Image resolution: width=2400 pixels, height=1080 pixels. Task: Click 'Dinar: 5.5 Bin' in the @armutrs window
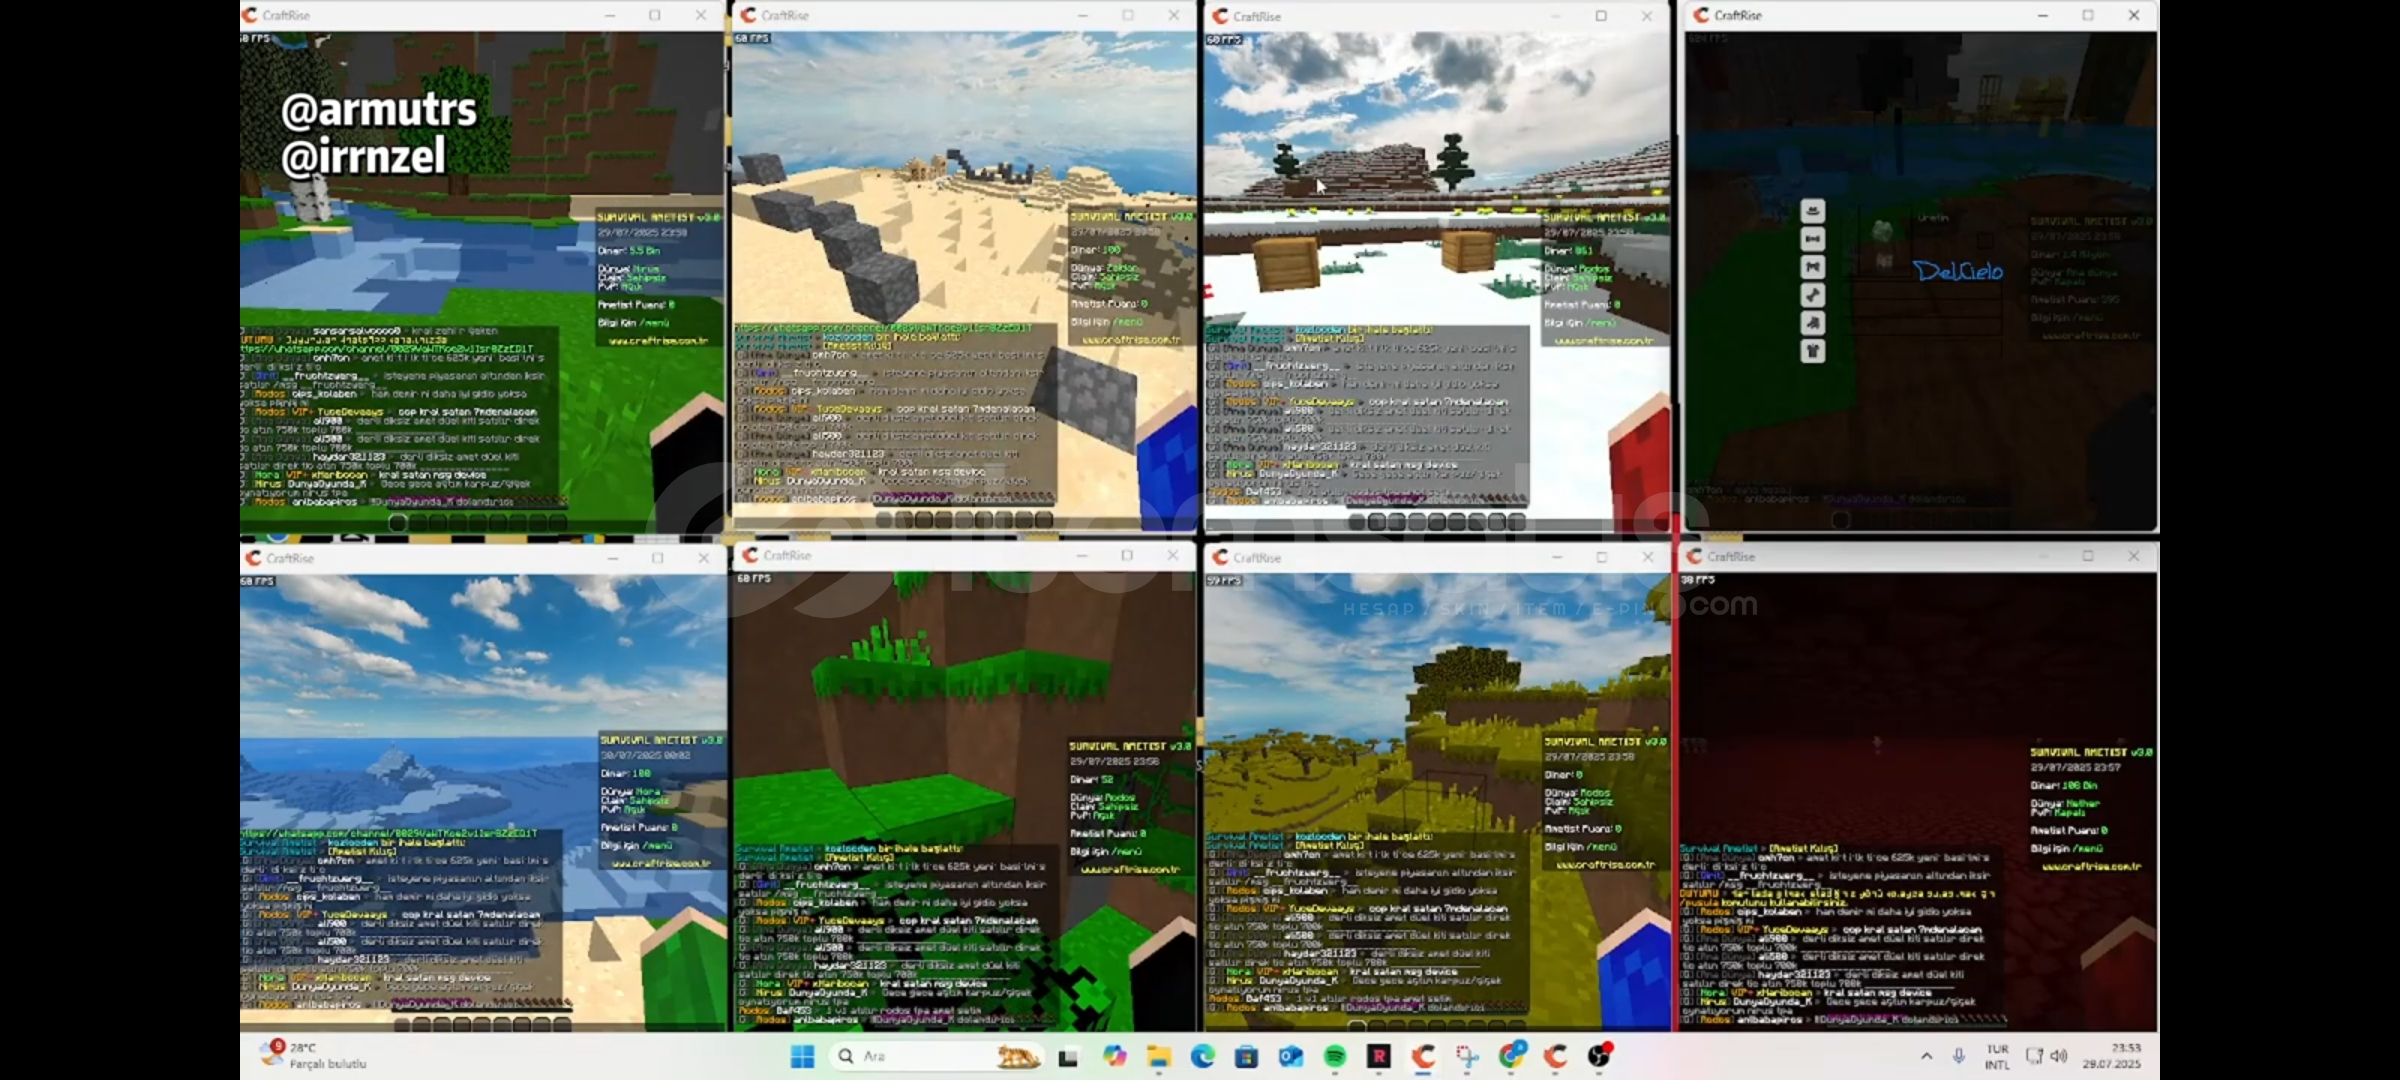[629, 251]
